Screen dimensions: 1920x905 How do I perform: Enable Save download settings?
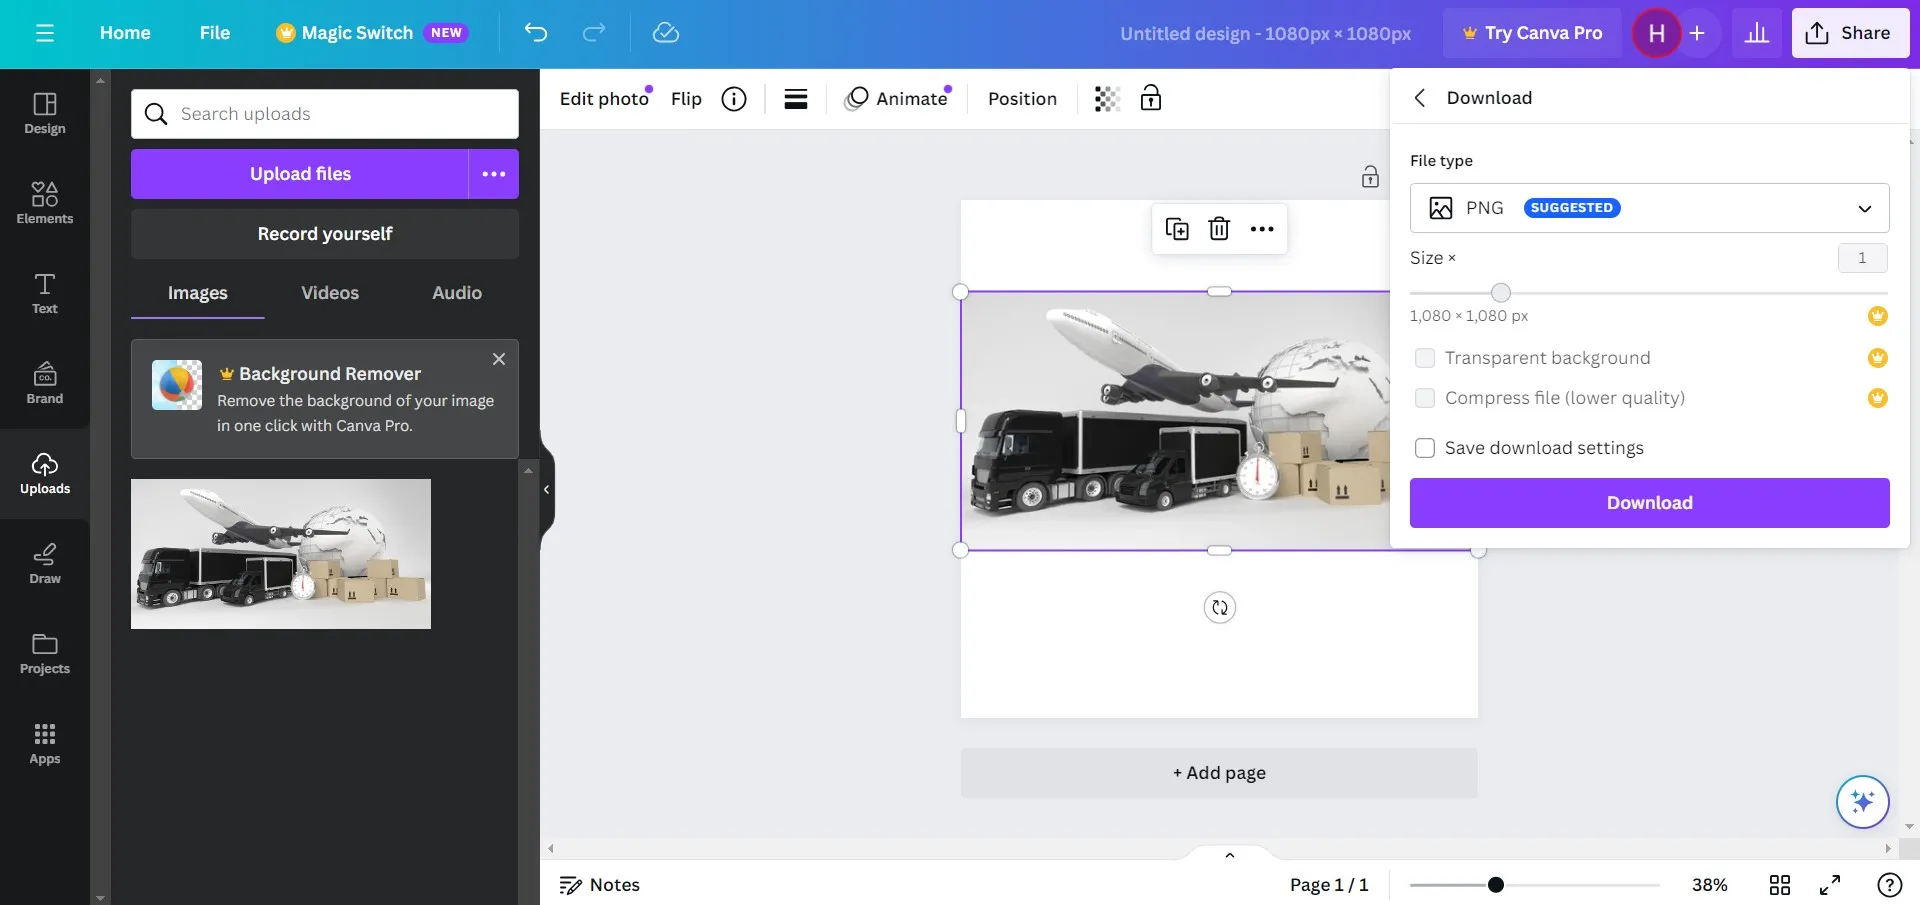[1424, 447]
